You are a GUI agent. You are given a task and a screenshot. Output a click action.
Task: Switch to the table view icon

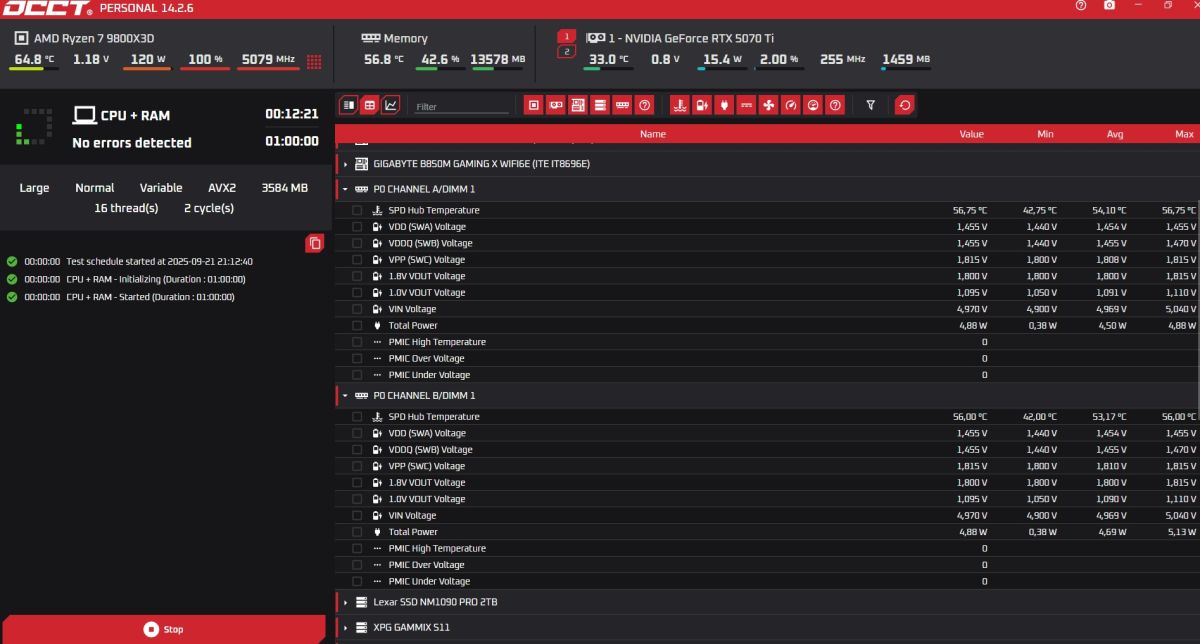click(x=369, y=105)
